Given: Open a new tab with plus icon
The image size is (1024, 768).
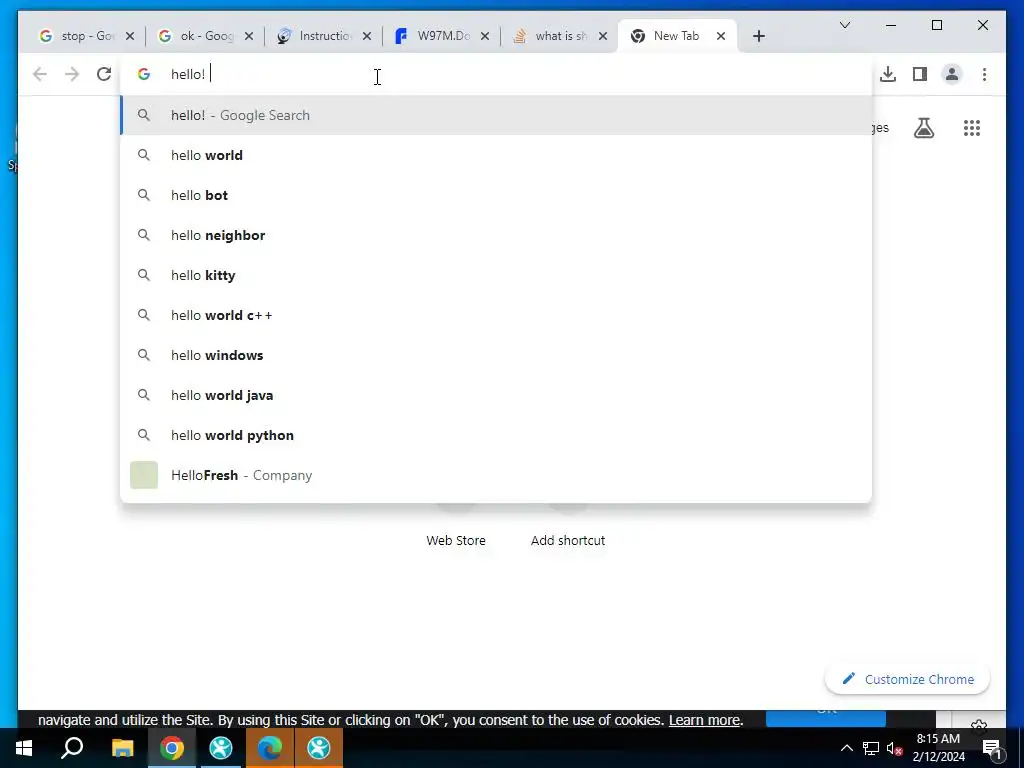Looking at the screenshot, I should [x=758, y=37].
